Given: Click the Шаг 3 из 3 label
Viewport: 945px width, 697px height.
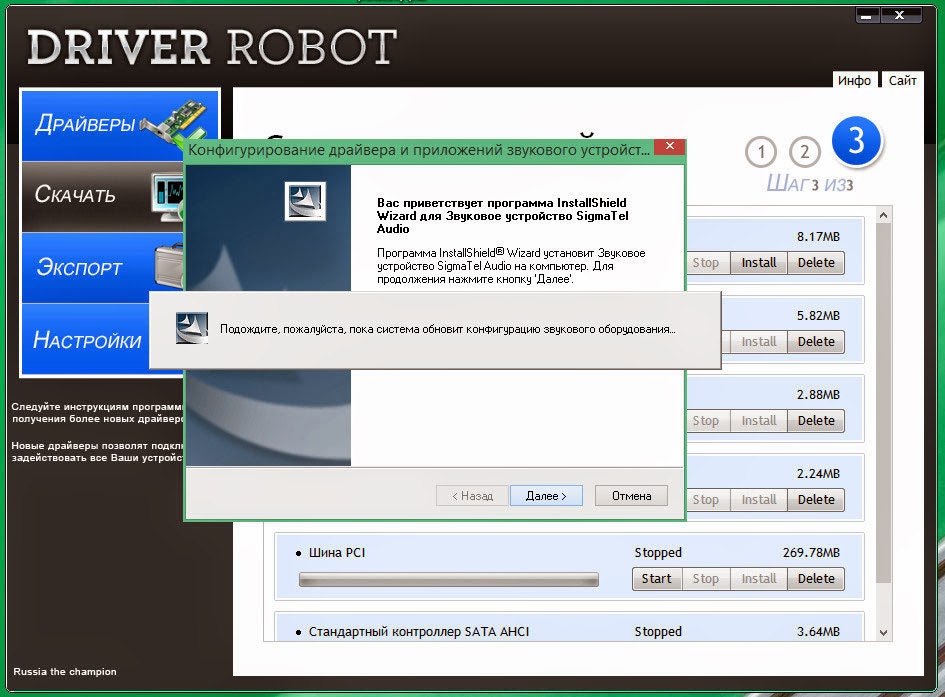Looking at the screenshot, I should [809, 183].
